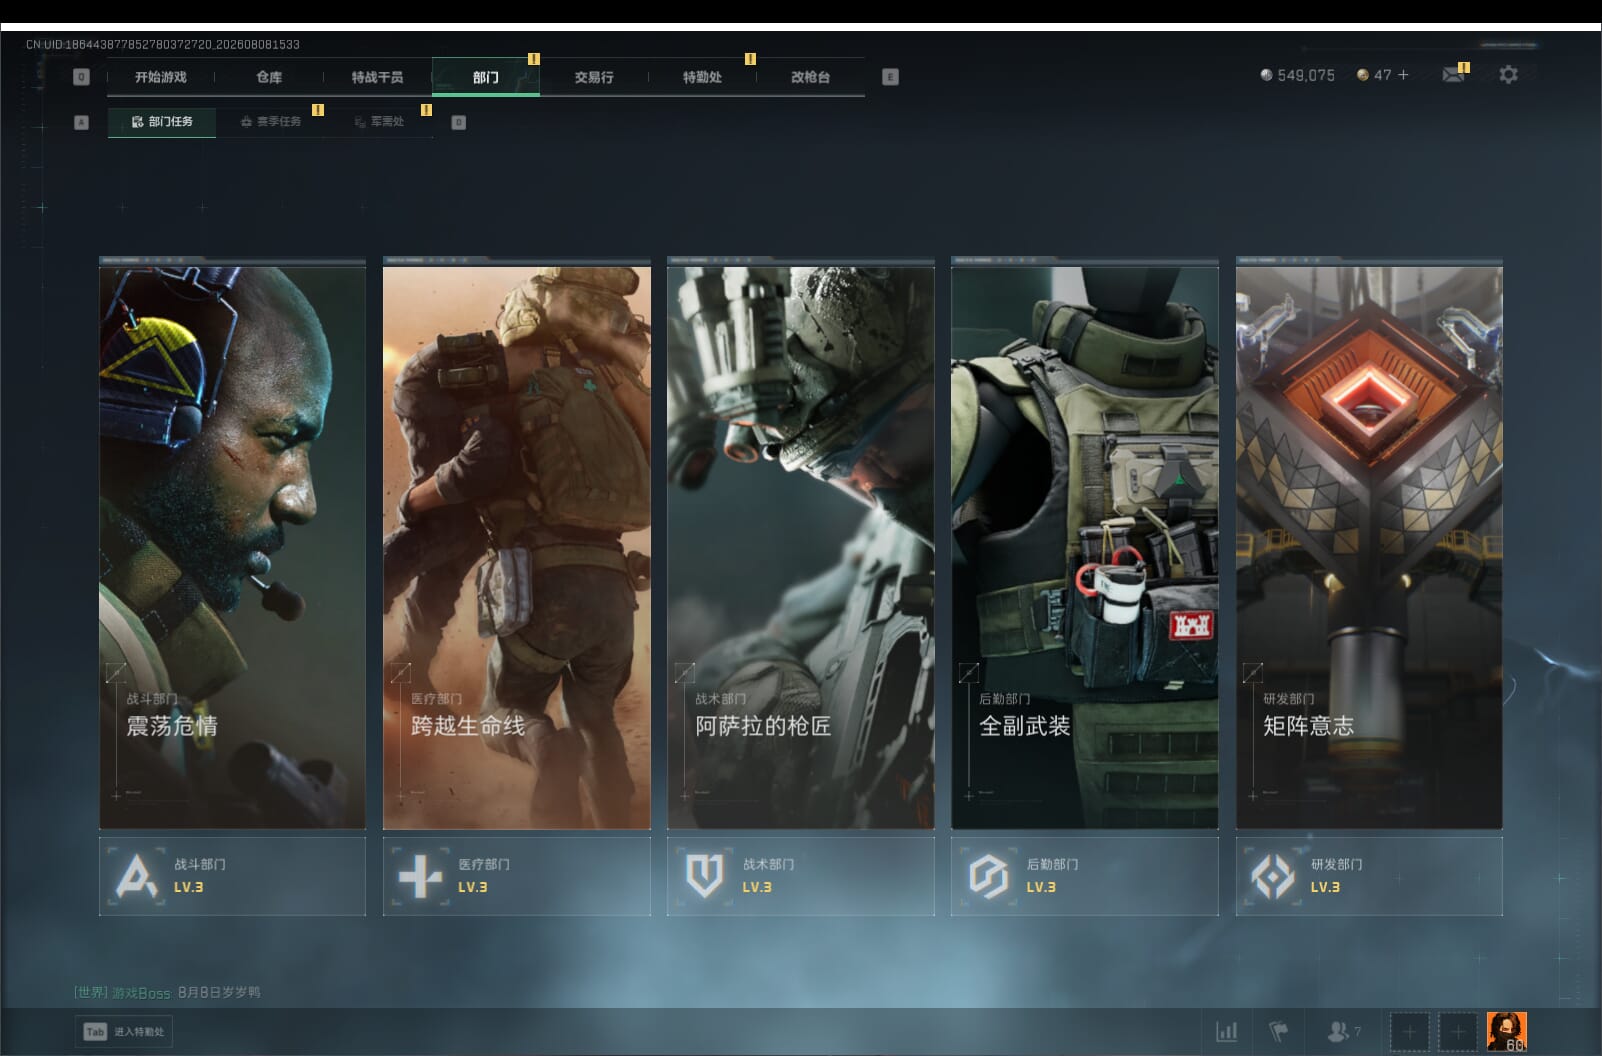The height and width of the screenshot is (1056, 1602).
Task: Click the 549,075 currency balance
Action: (1306, 75)
